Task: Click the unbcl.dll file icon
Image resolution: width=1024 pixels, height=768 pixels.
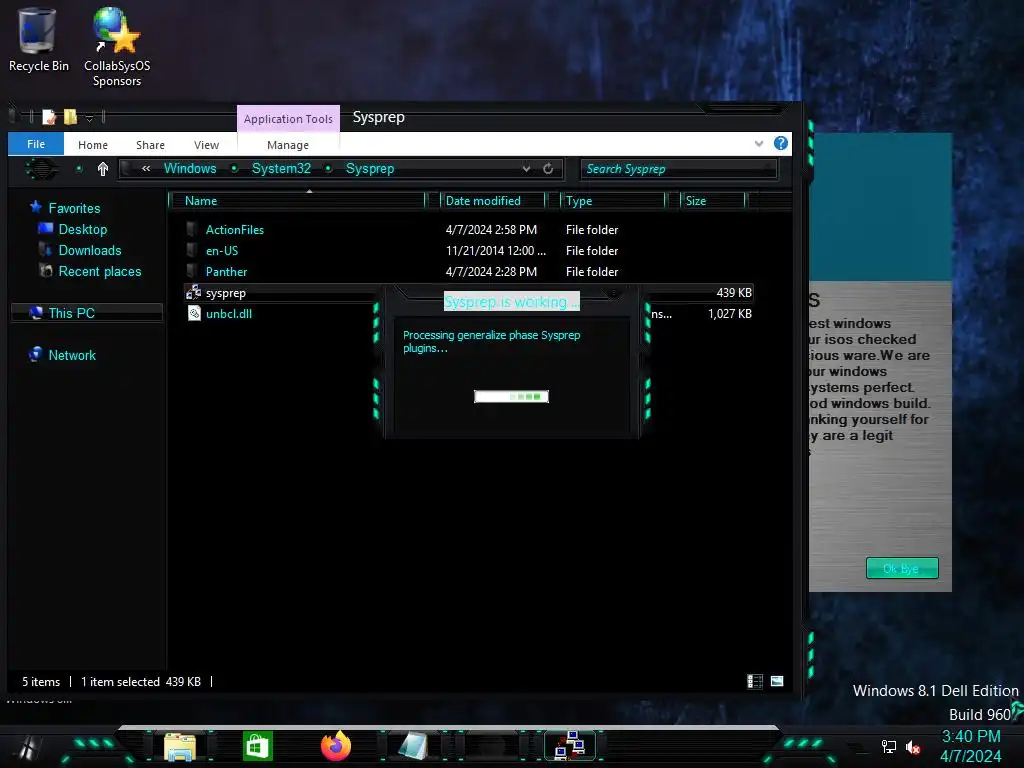Action: 194,313
